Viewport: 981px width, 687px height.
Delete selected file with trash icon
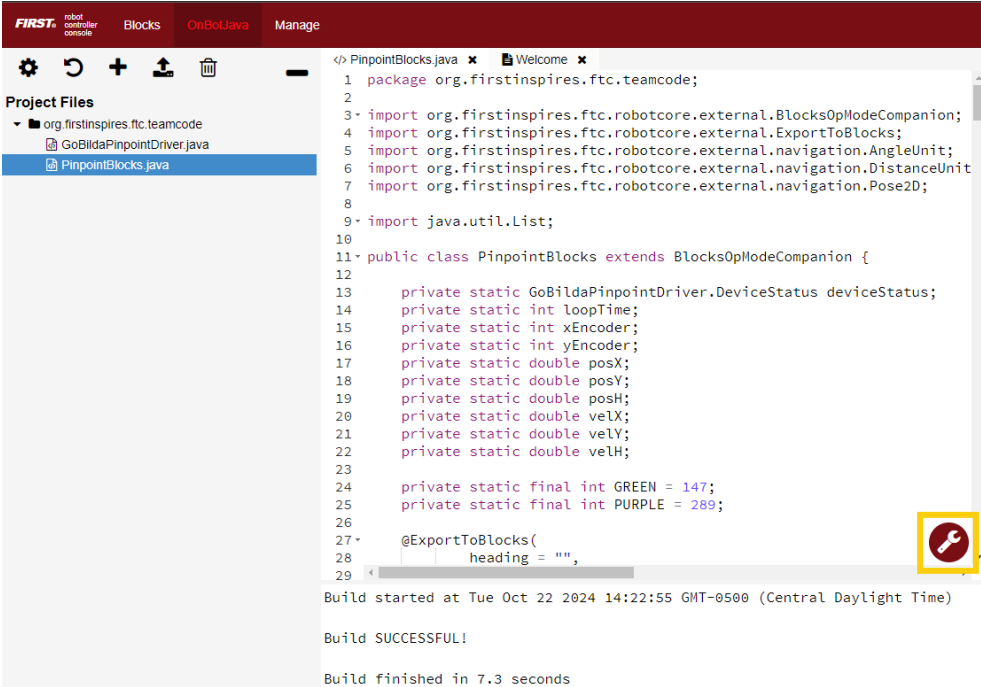(208, 68)
